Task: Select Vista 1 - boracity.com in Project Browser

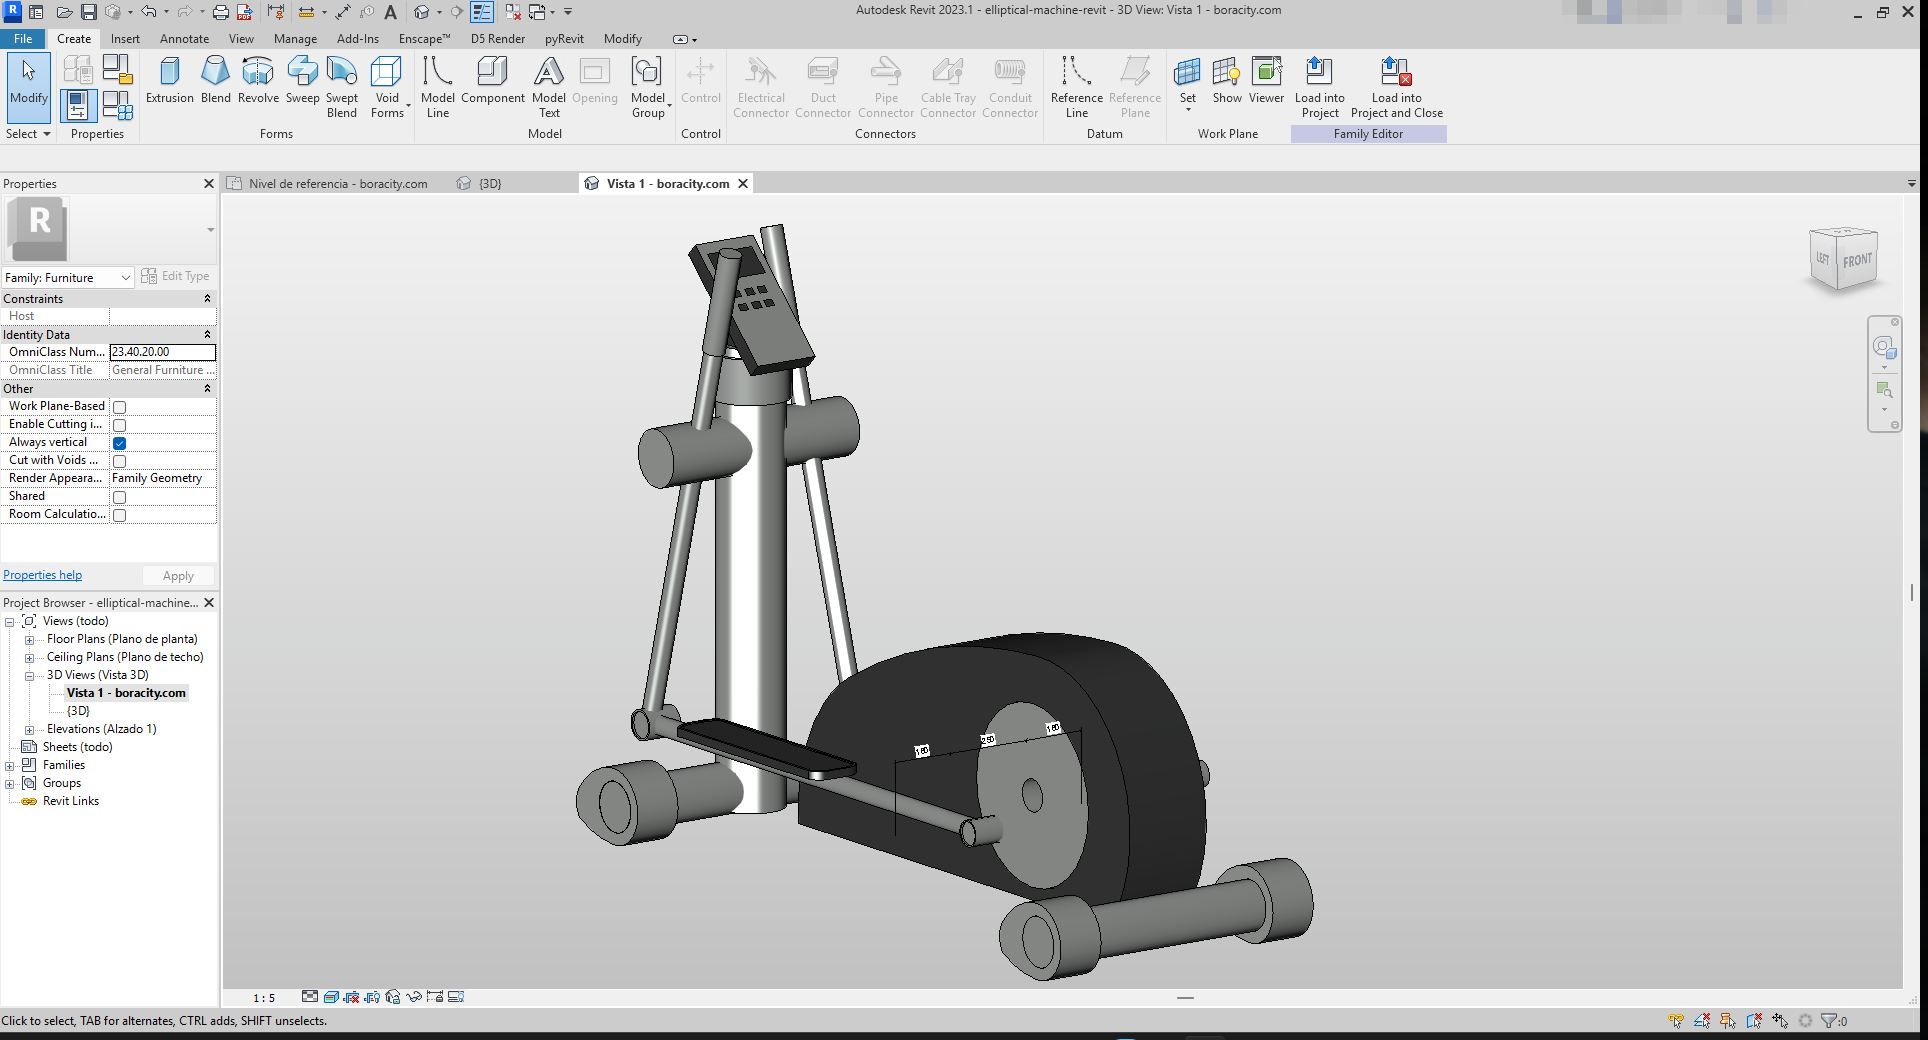Action: (x=126, y=693)
